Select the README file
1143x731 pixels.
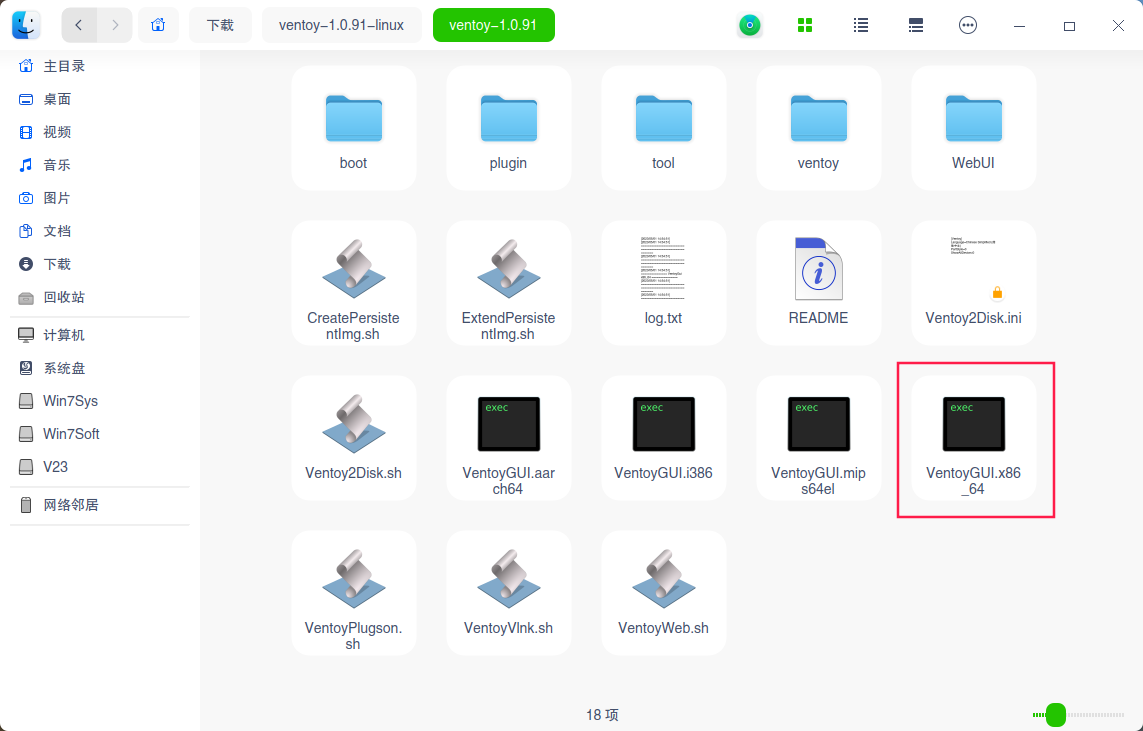tap(819, 283)
